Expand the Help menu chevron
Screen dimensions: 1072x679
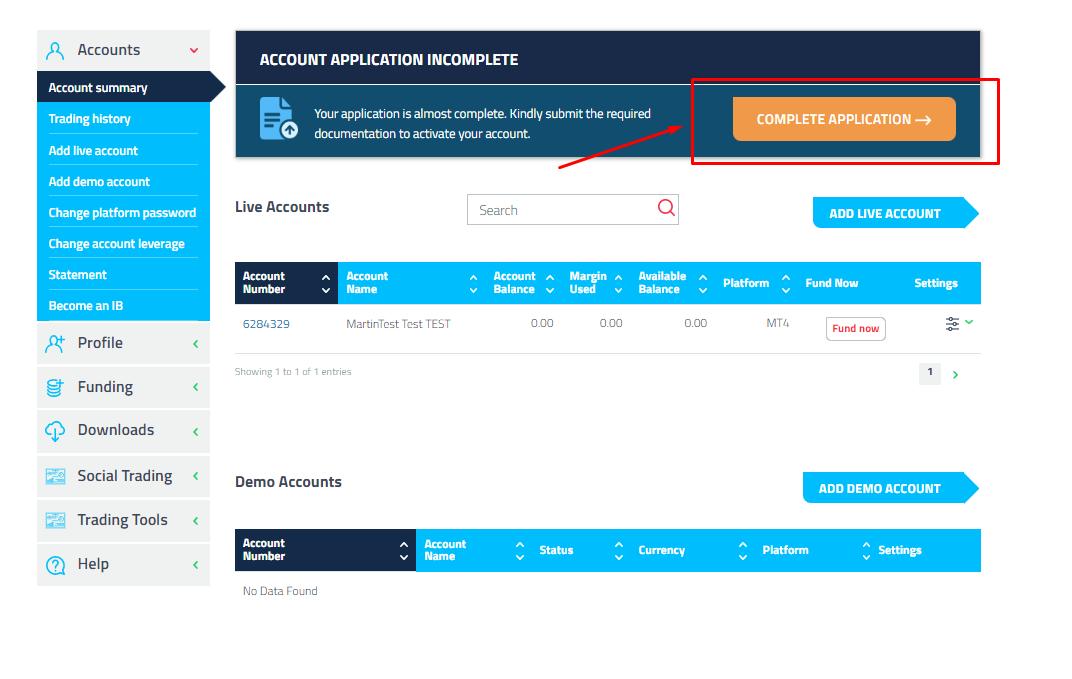195,565
